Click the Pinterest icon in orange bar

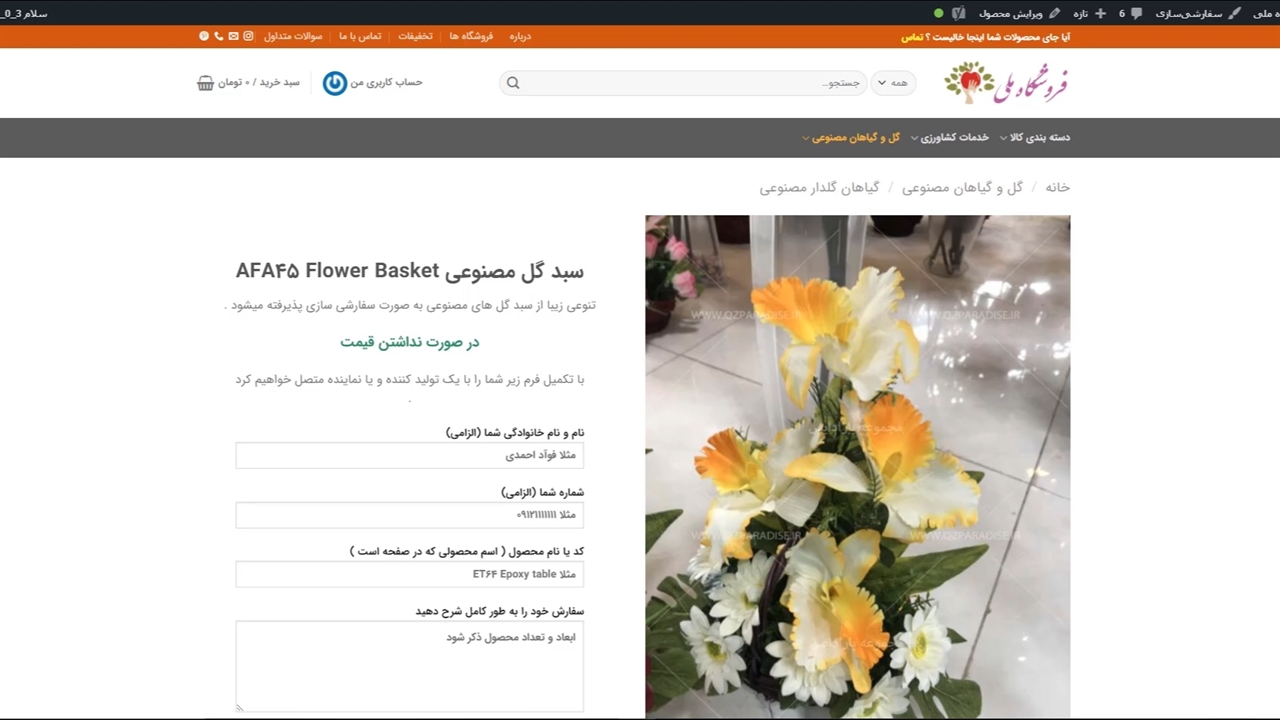tap(204, 36)
